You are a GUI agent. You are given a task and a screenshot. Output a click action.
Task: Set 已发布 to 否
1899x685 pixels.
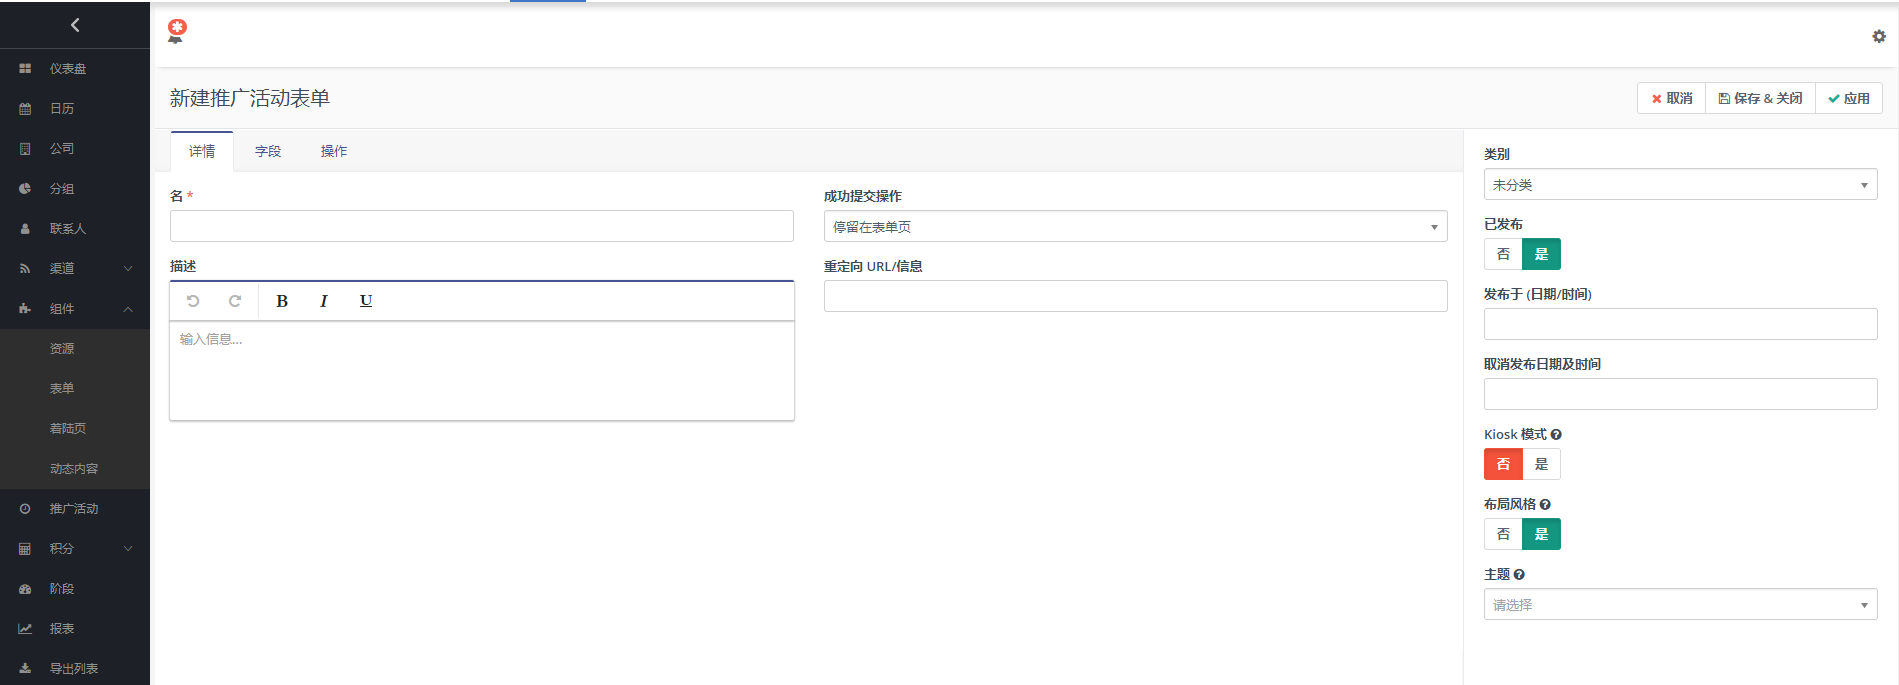coord(1503,254)
